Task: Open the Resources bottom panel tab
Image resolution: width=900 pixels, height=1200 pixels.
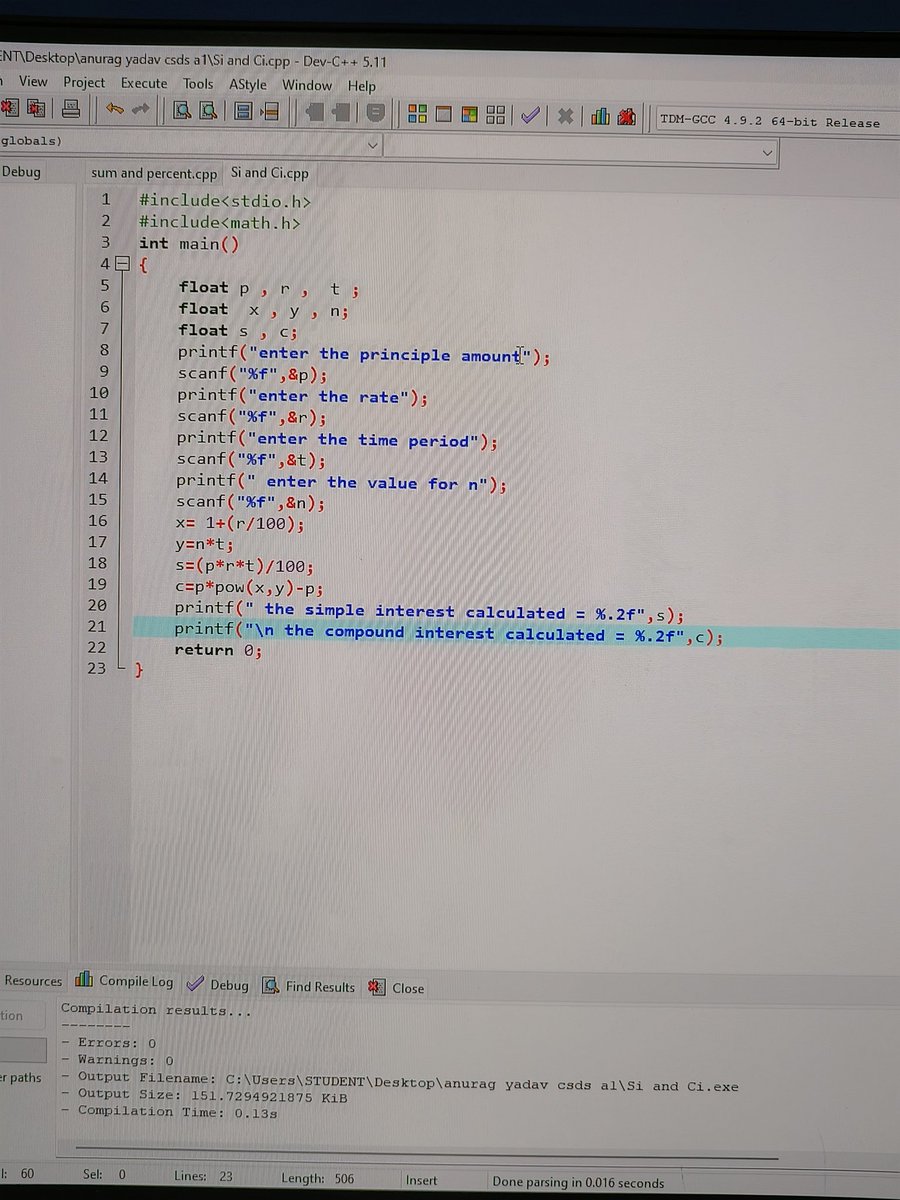Action: pyautogui.click(x=32, y=981)
